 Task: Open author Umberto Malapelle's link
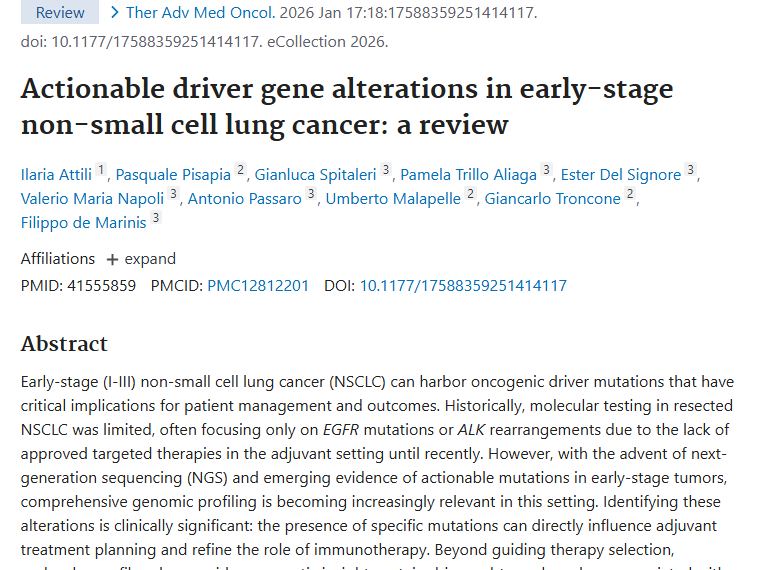point(393,198)
